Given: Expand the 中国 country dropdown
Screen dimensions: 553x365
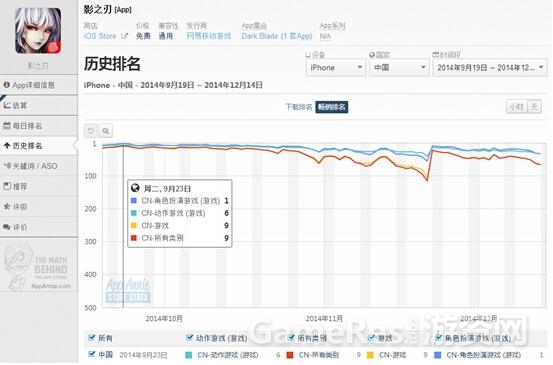Looking at the screenshot, I should (399, 67).
